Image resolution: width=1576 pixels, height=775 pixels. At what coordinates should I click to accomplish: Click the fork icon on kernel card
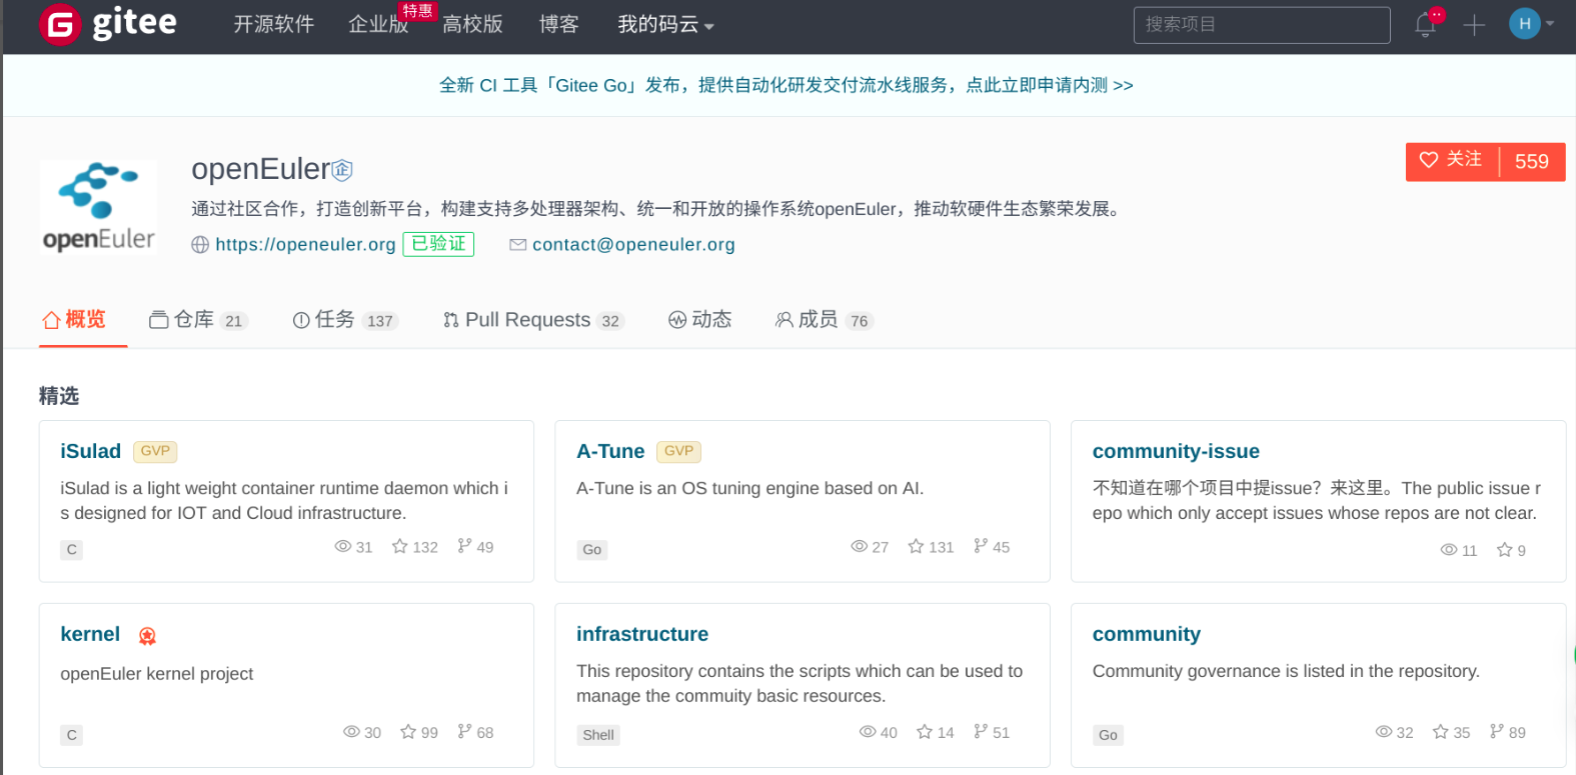click(x=464, y=732)
